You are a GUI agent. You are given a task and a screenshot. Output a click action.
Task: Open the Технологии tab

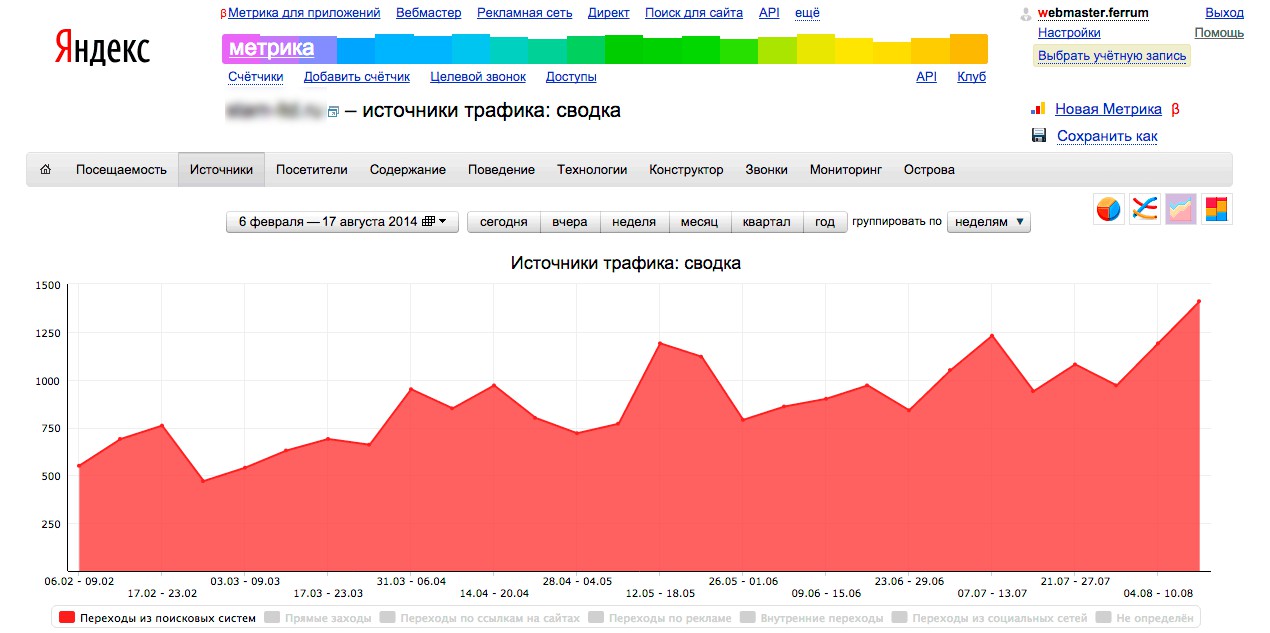tap(592, 170)
